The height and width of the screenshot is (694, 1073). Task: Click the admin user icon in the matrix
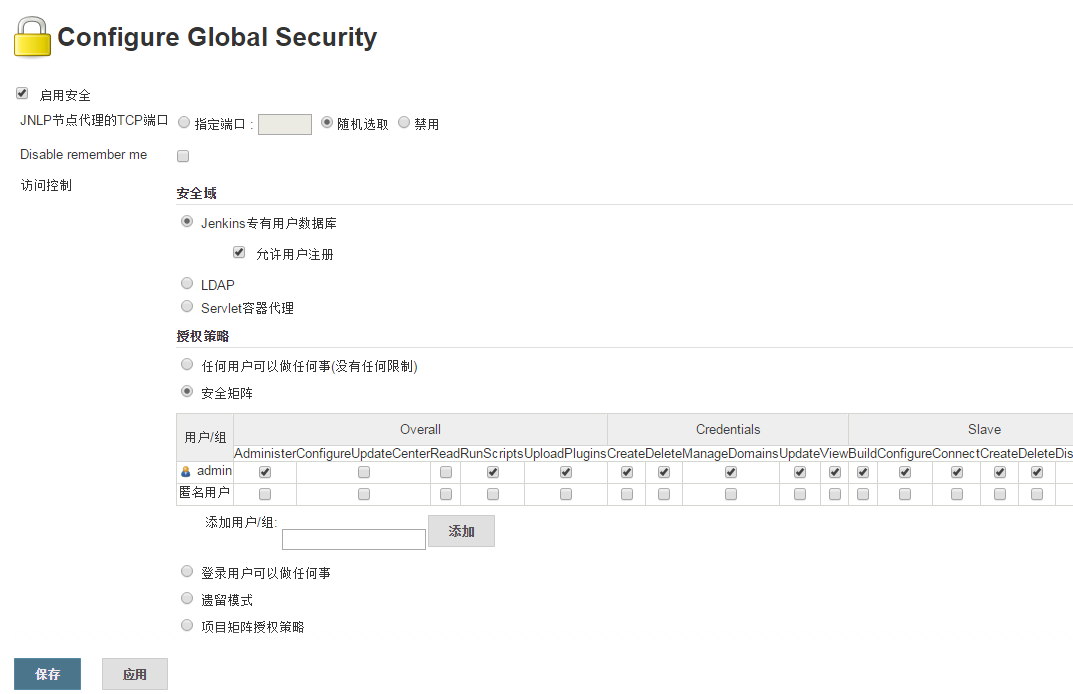pos(186,471)
